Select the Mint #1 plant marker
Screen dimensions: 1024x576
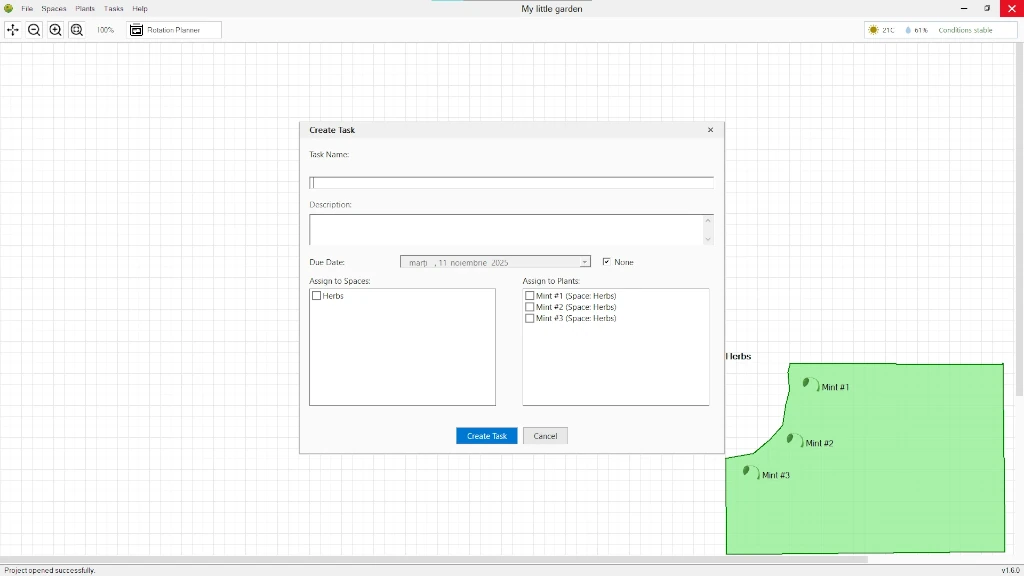(808, 383)
